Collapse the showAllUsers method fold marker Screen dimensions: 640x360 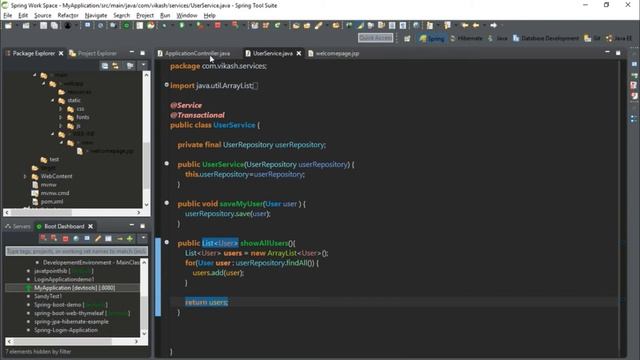click(167, 242)
